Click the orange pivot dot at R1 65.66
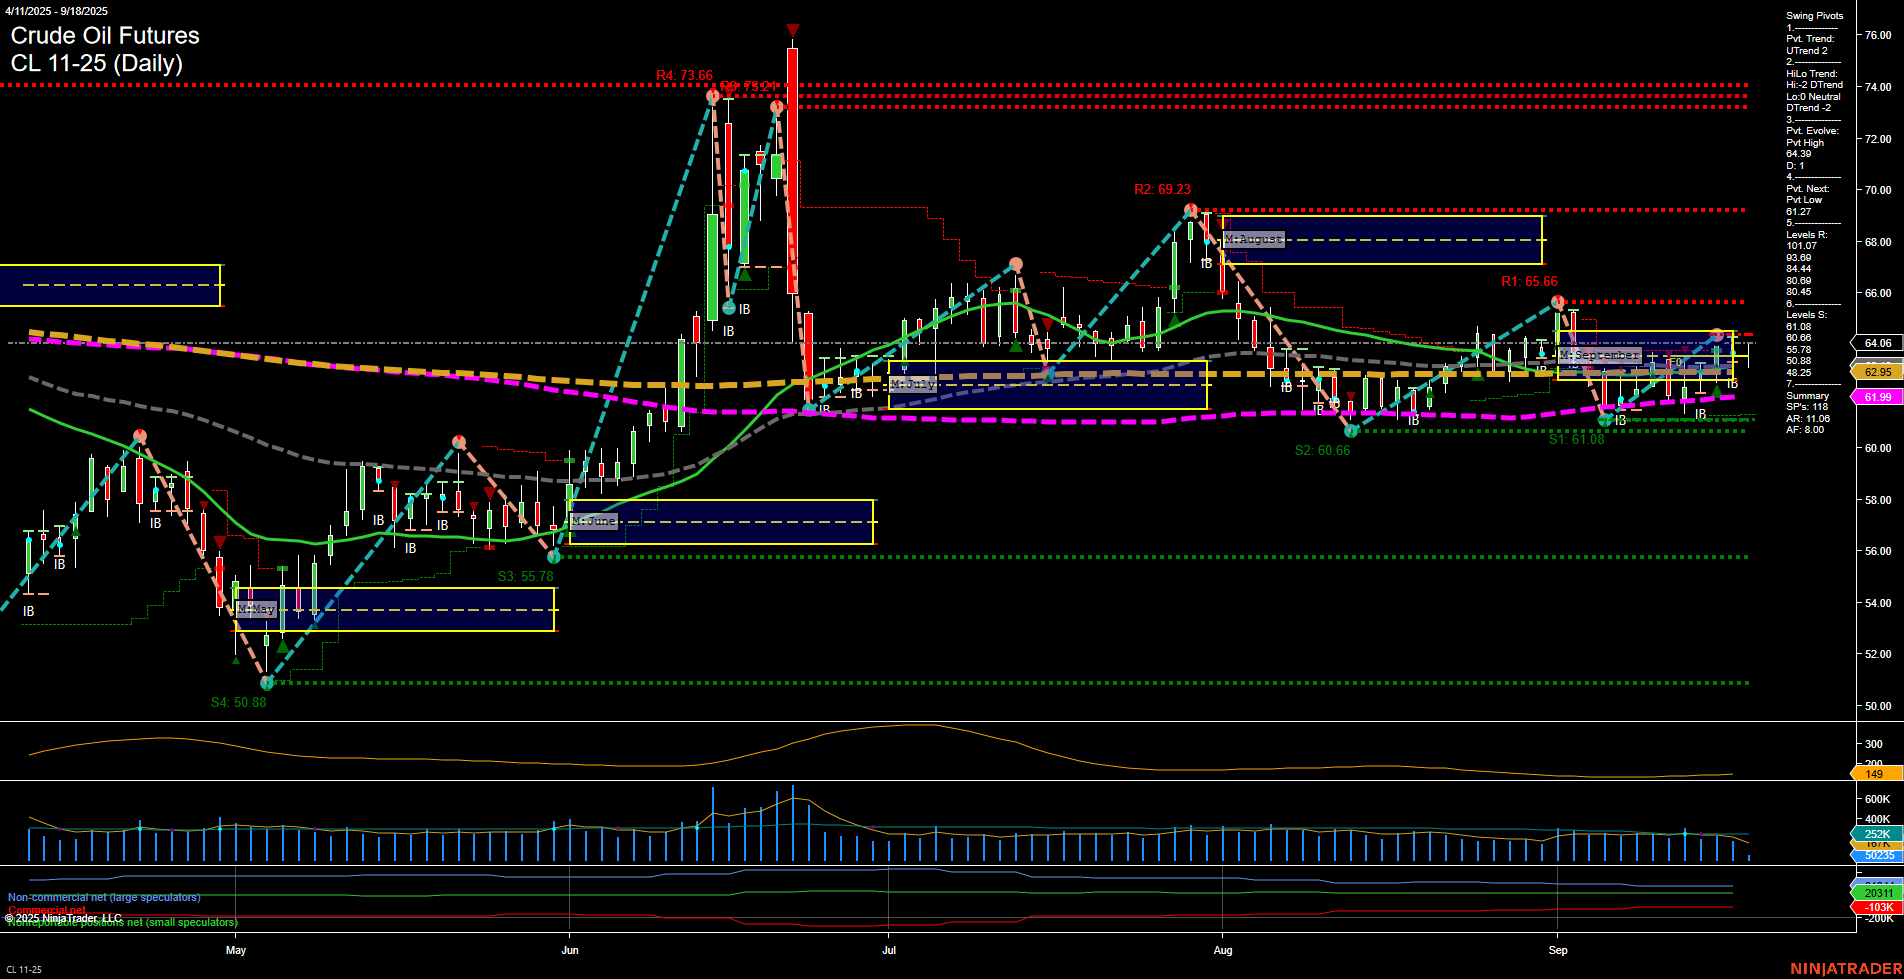Screen dimensions: 1904x979 pos(1557,300)
